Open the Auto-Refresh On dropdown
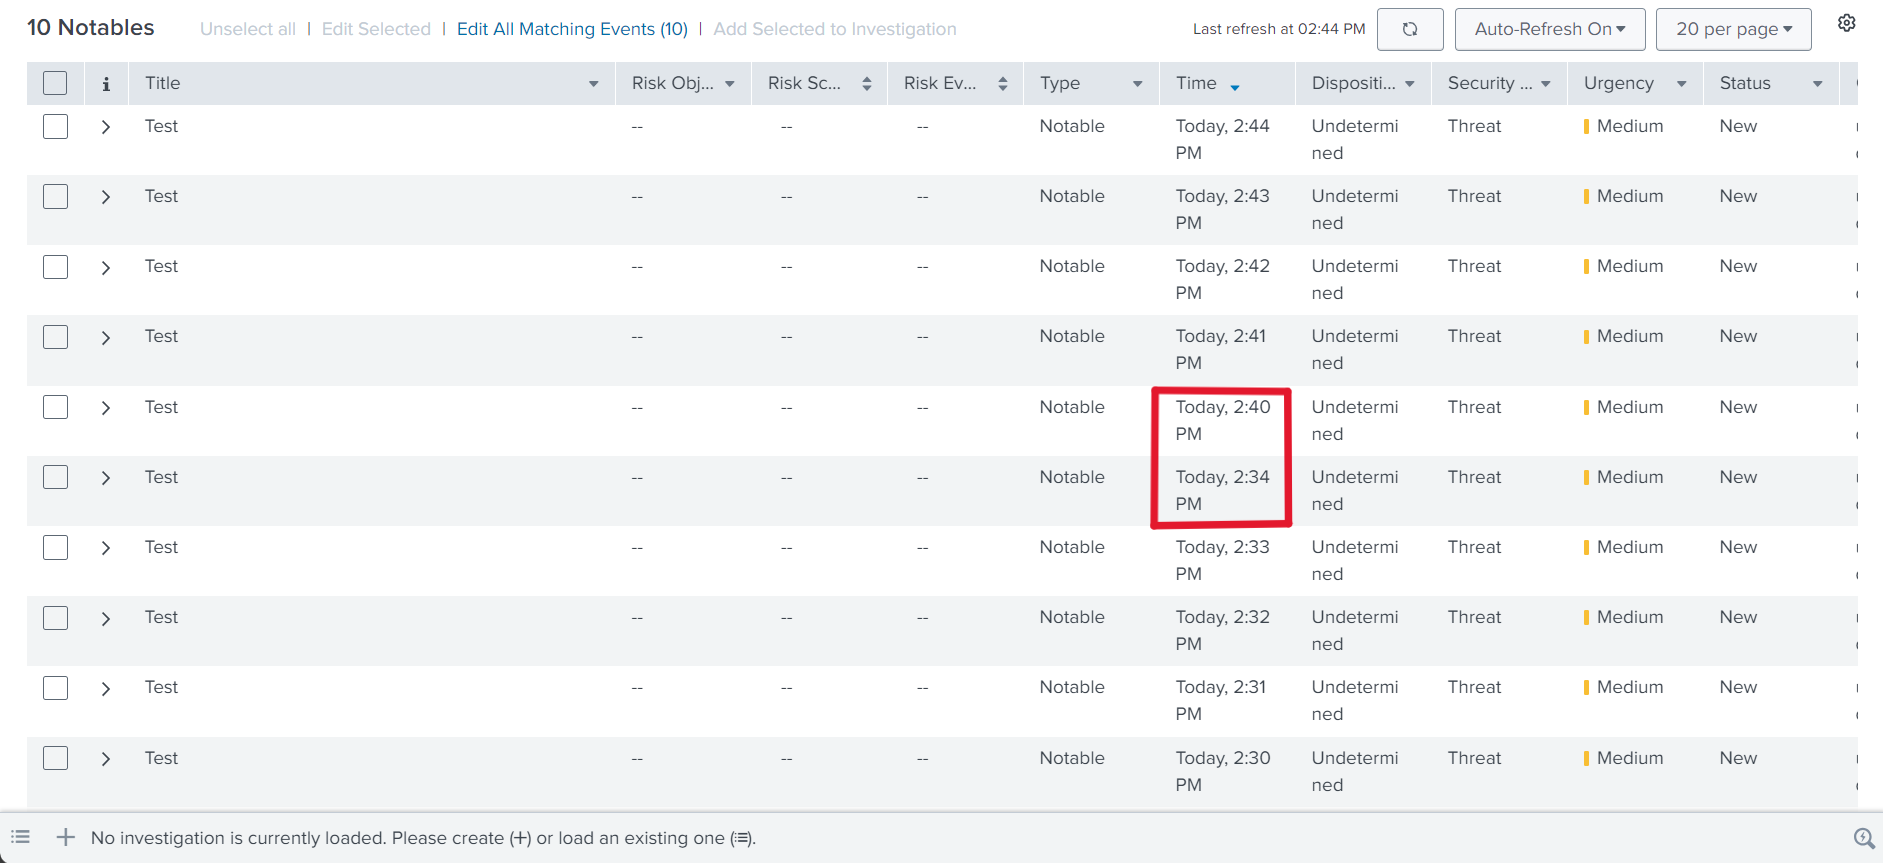 pyautogui.click(x=1549, y=29)
